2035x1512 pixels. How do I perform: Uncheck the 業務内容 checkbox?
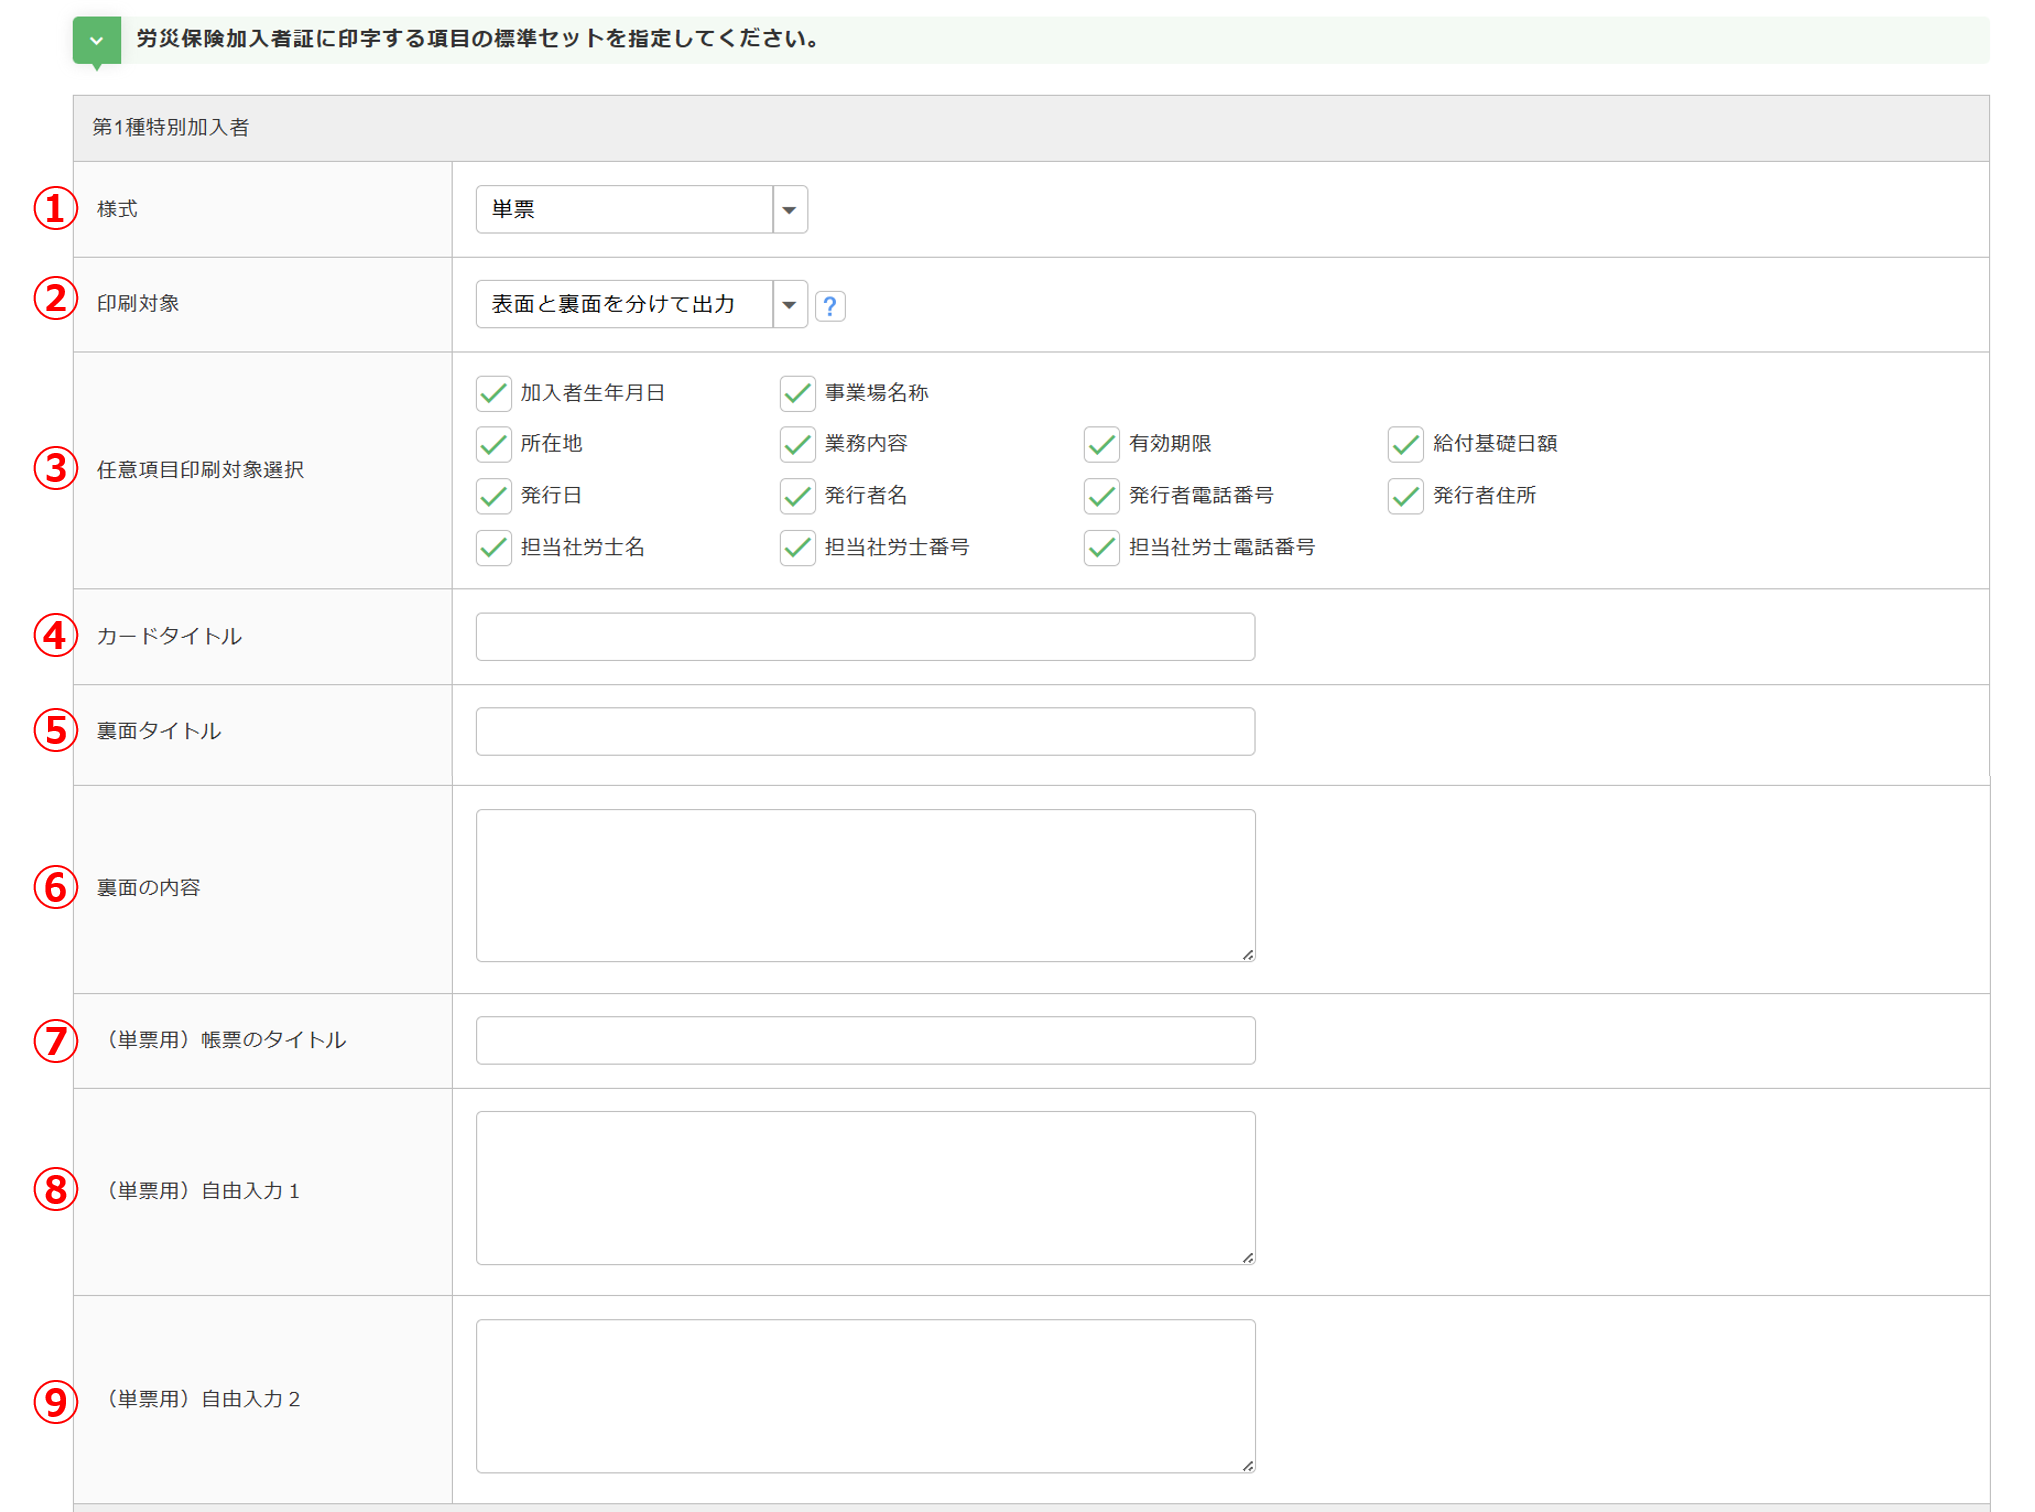(798, 444)
